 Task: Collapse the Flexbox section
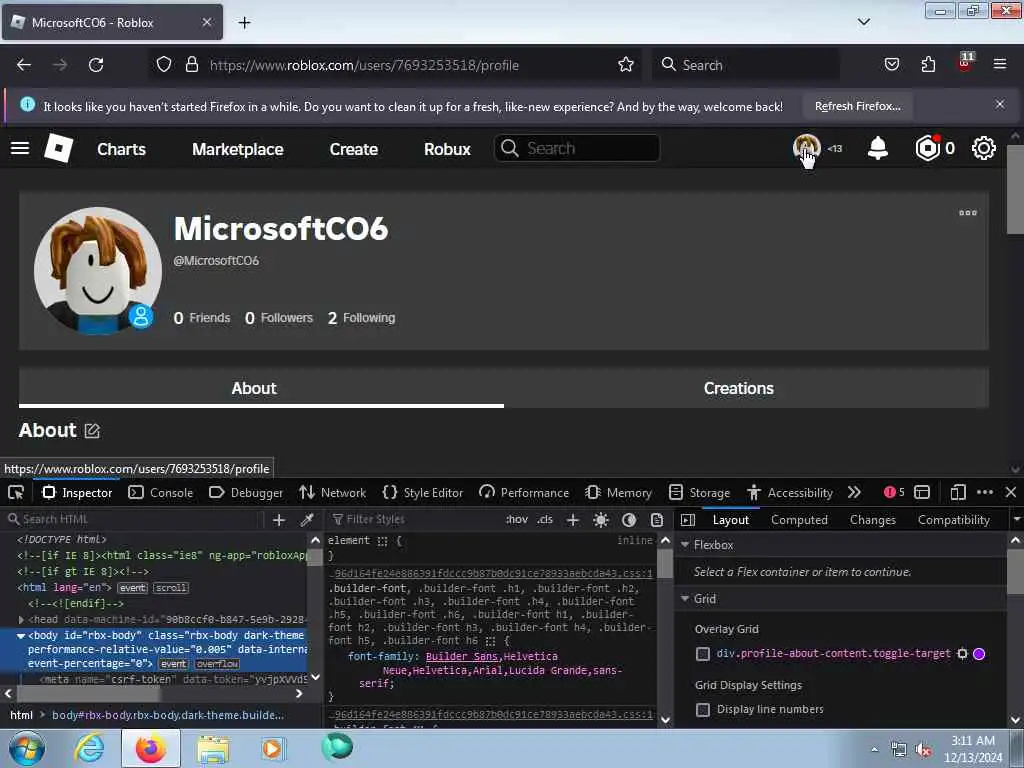point(685,544)
